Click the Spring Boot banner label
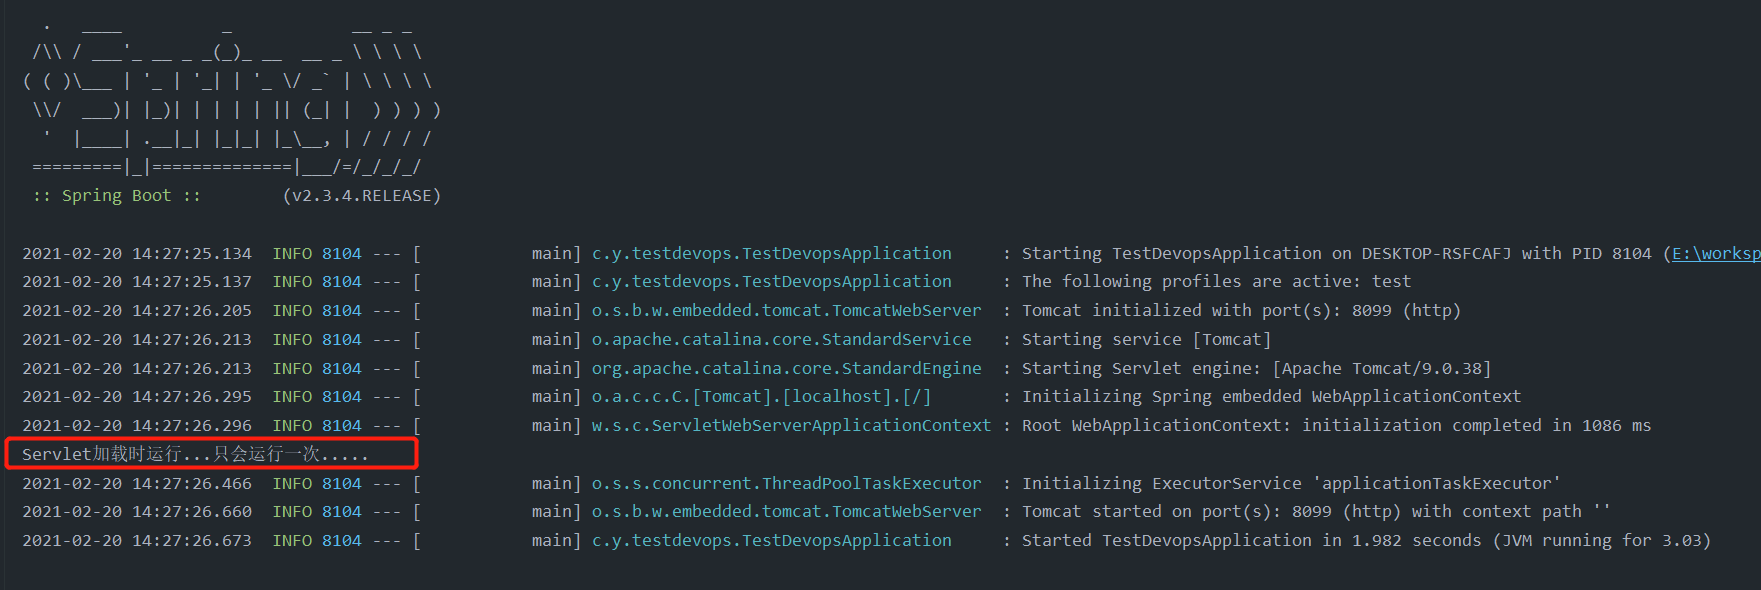1761x590 pixels. click(117, 196)
